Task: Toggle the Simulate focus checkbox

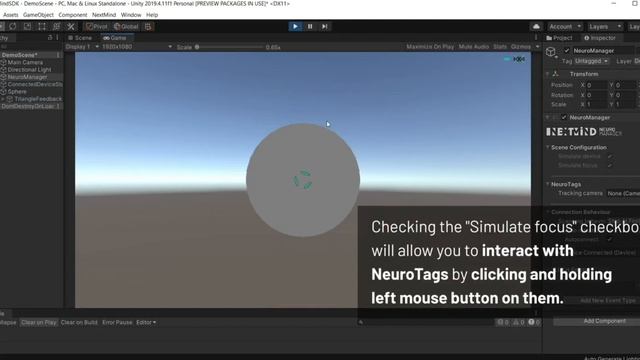Action: pos(609,165)
